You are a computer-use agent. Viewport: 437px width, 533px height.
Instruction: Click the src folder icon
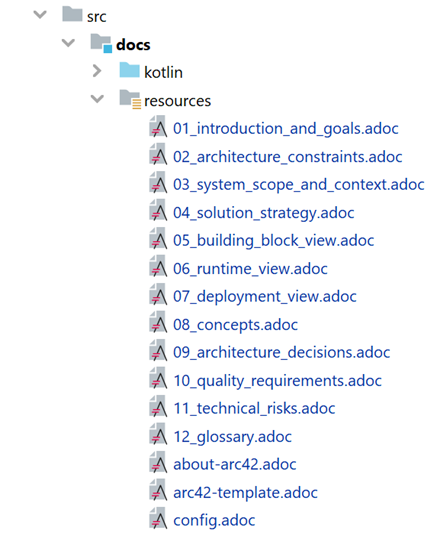click(x=72, y=14)
